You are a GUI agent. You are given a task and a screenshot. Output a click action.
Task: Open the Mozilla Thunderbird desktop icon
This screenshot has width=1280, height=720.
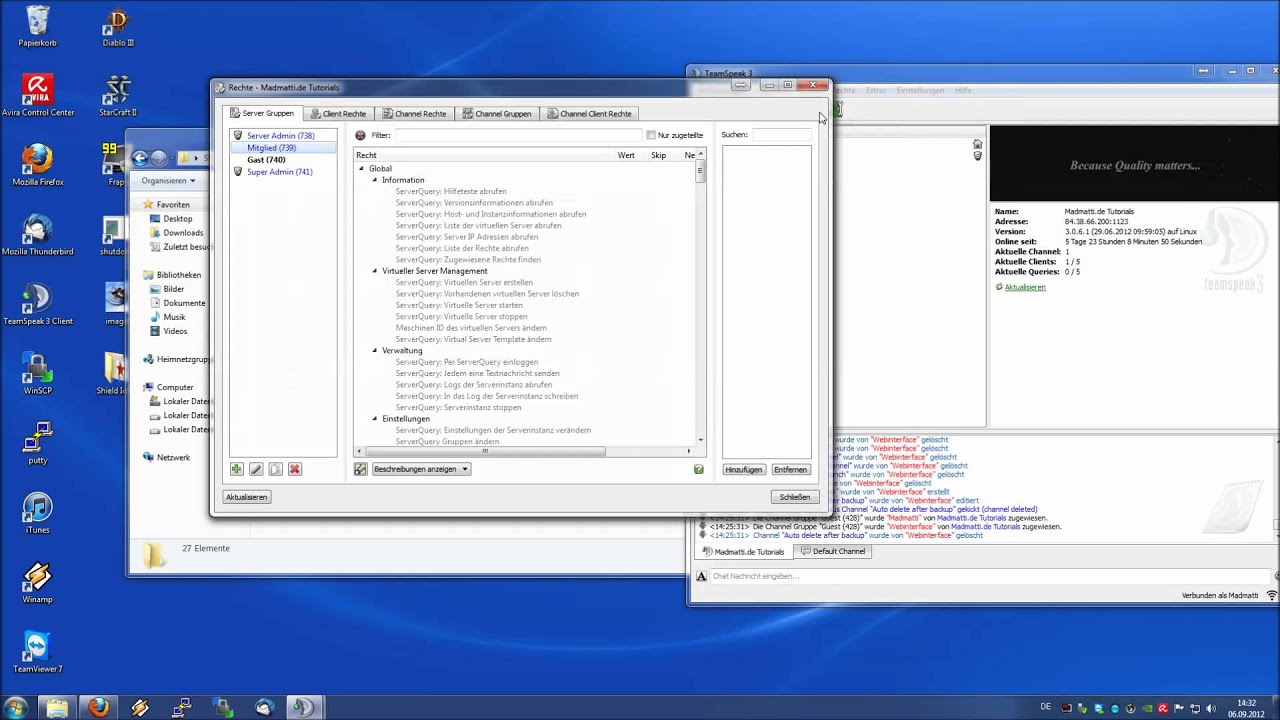pos(38,234)
